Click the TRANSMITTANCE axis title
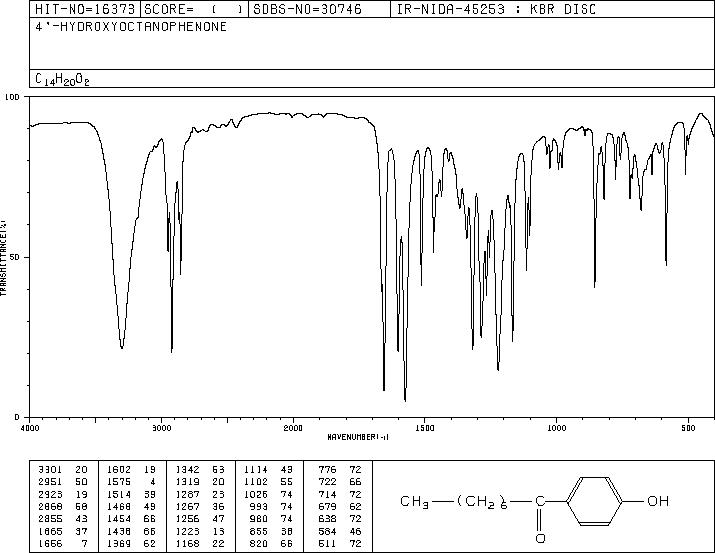Image resolution: width=715 pixels, height=553 pixels. click(3, 258)
